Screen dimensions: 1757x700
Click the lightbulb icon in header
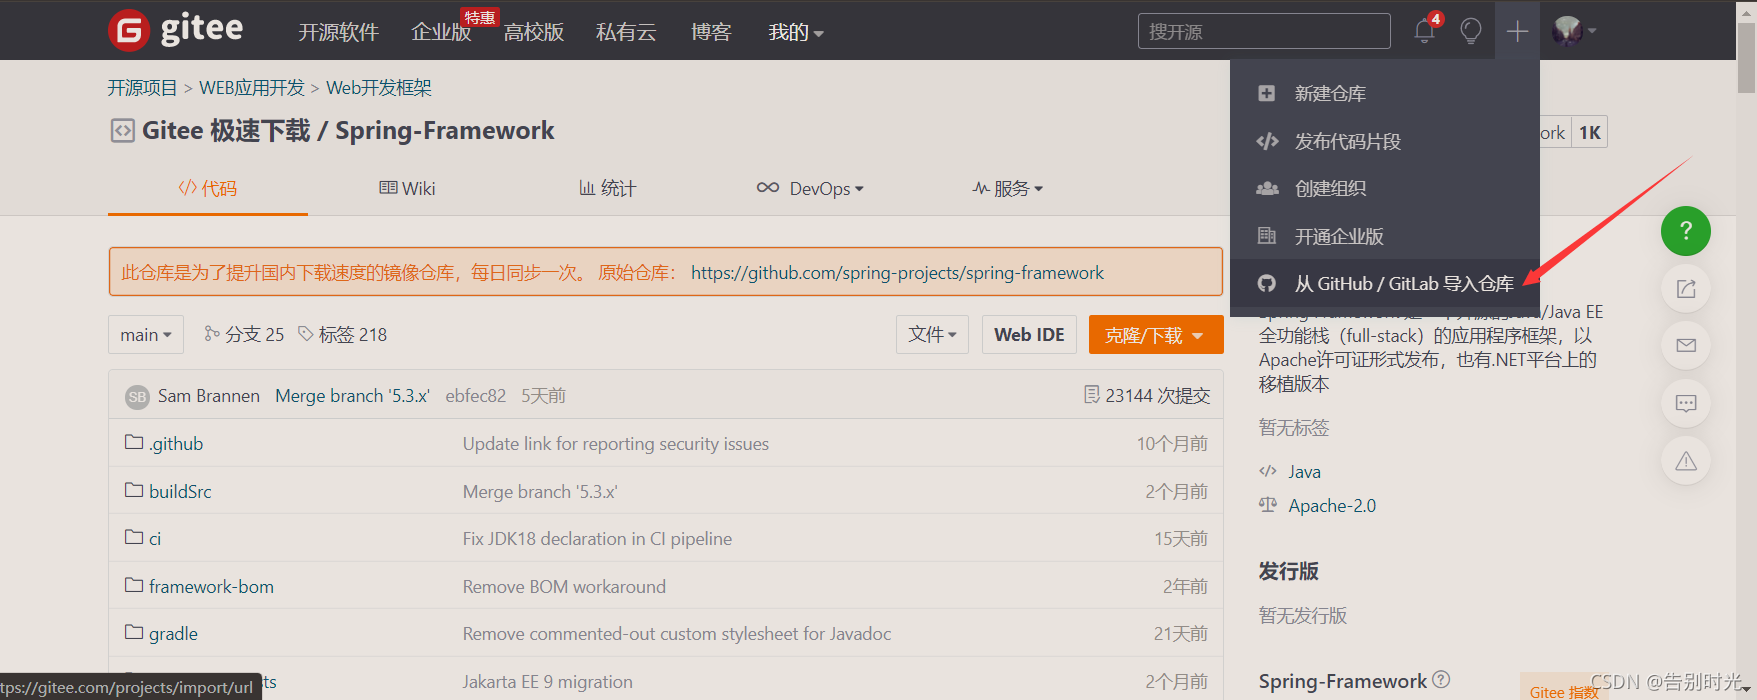[1471, 31]
